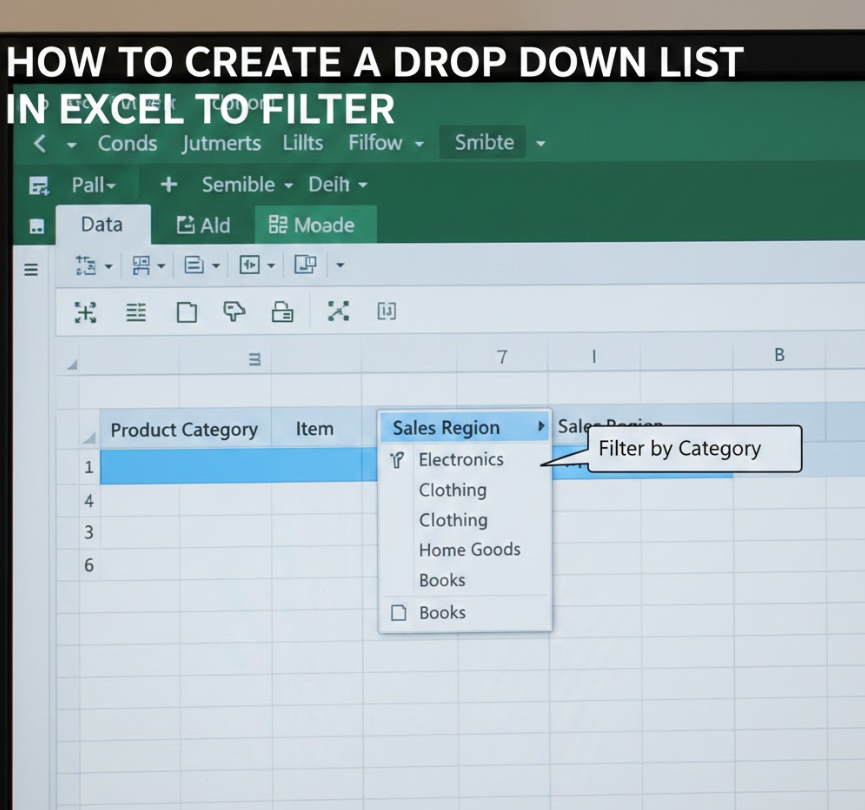Click the Smibte button in top bar
The height and width of the screenshot is (810, 865).
(x=484, y=143)
